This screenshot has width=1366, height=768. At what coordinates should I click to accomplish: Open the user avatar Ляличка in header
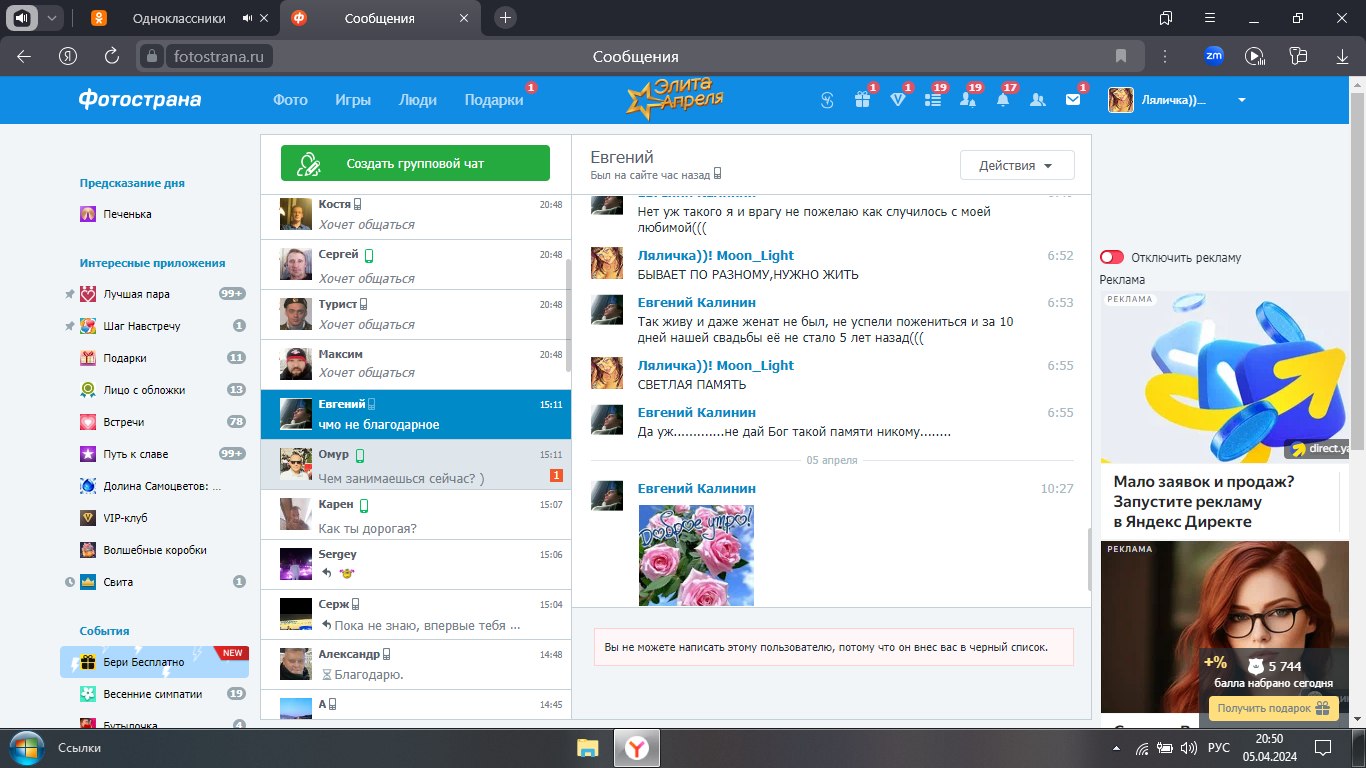(x=1120, y=100)
